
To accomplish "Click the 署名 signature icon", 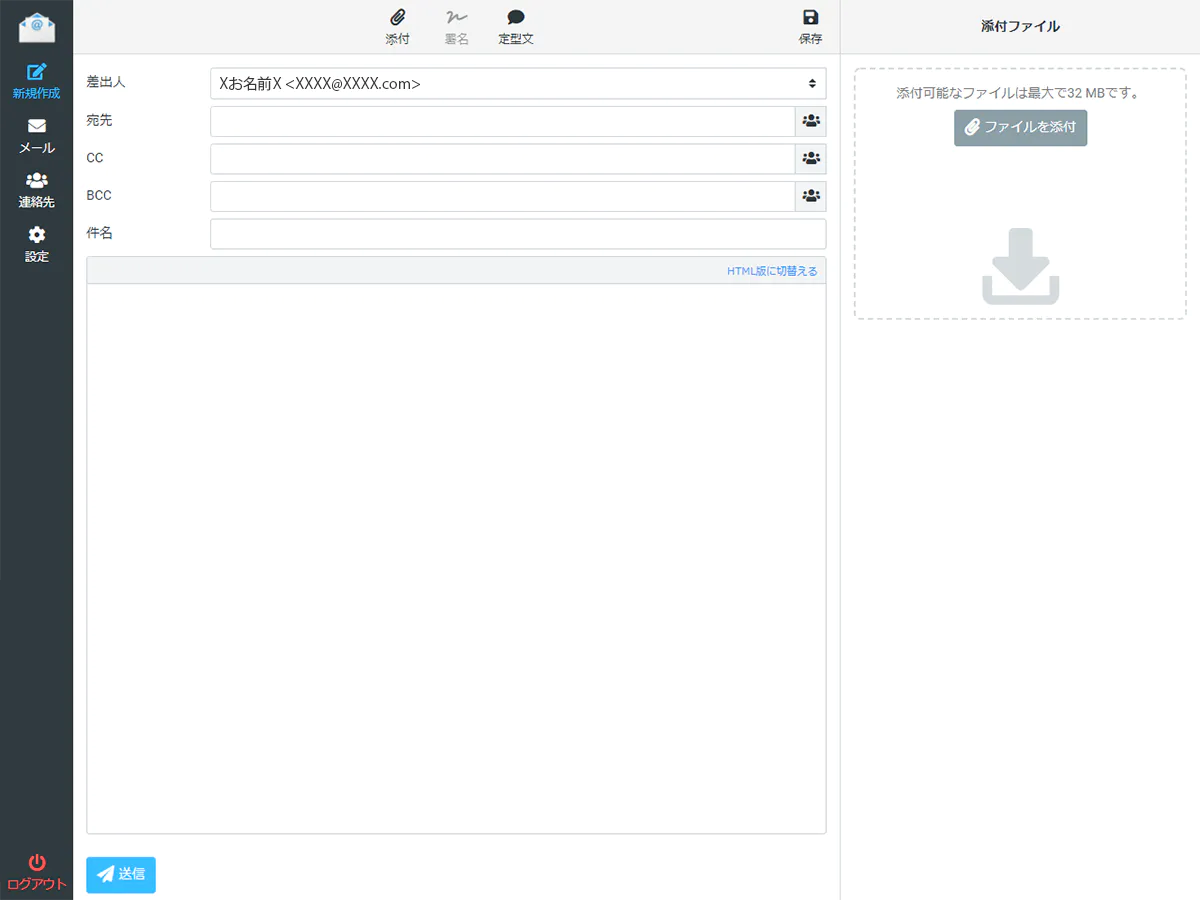I will [x=456, y=18].
